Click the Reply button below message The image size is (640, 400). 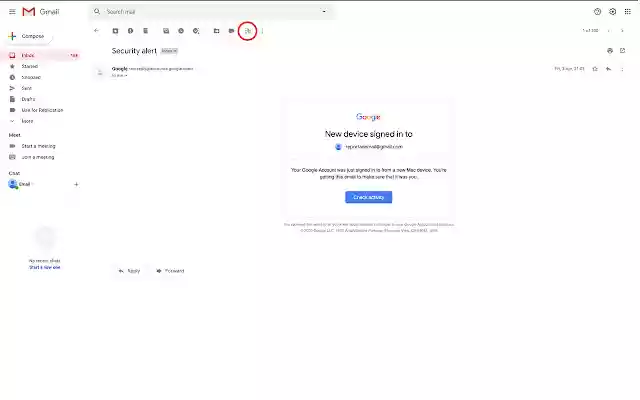click(x=129, y=271)
